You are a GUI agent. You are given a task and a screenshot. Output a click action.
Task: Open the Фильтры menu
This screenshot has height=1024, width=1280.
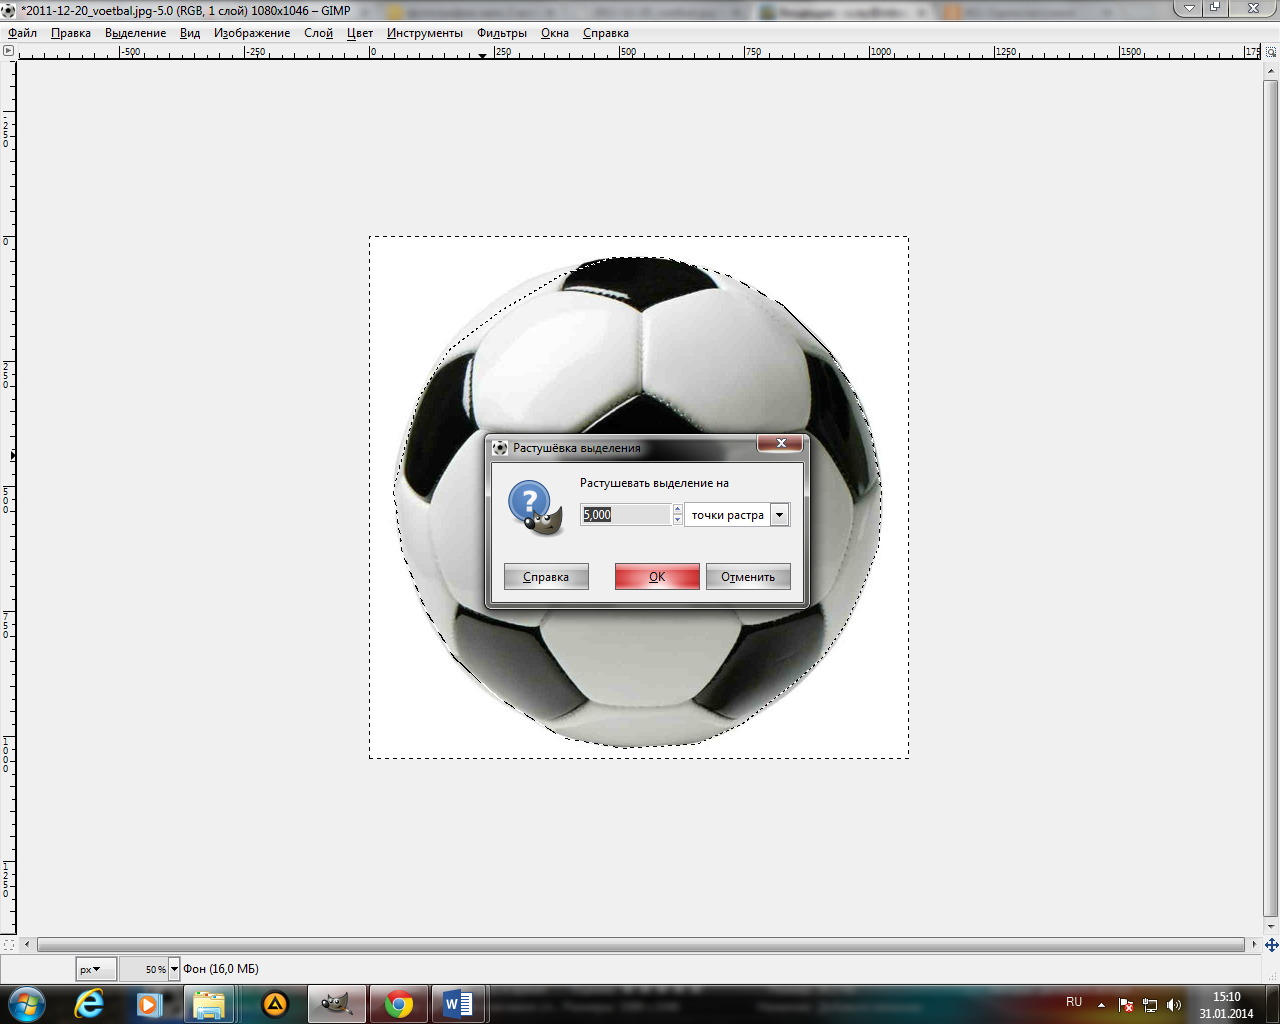[x=501, y=33]
